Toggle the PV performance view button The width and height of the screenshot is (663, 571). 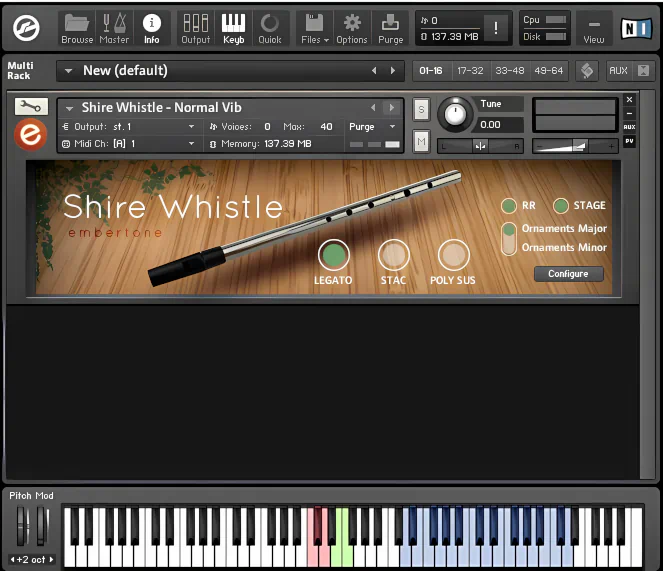point(629,141)
